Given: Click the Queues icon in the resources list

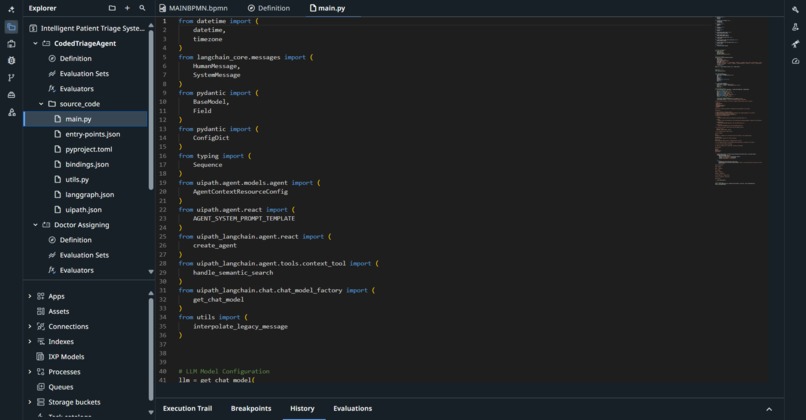Looking at the screenshot, I should tap(41, 387).
